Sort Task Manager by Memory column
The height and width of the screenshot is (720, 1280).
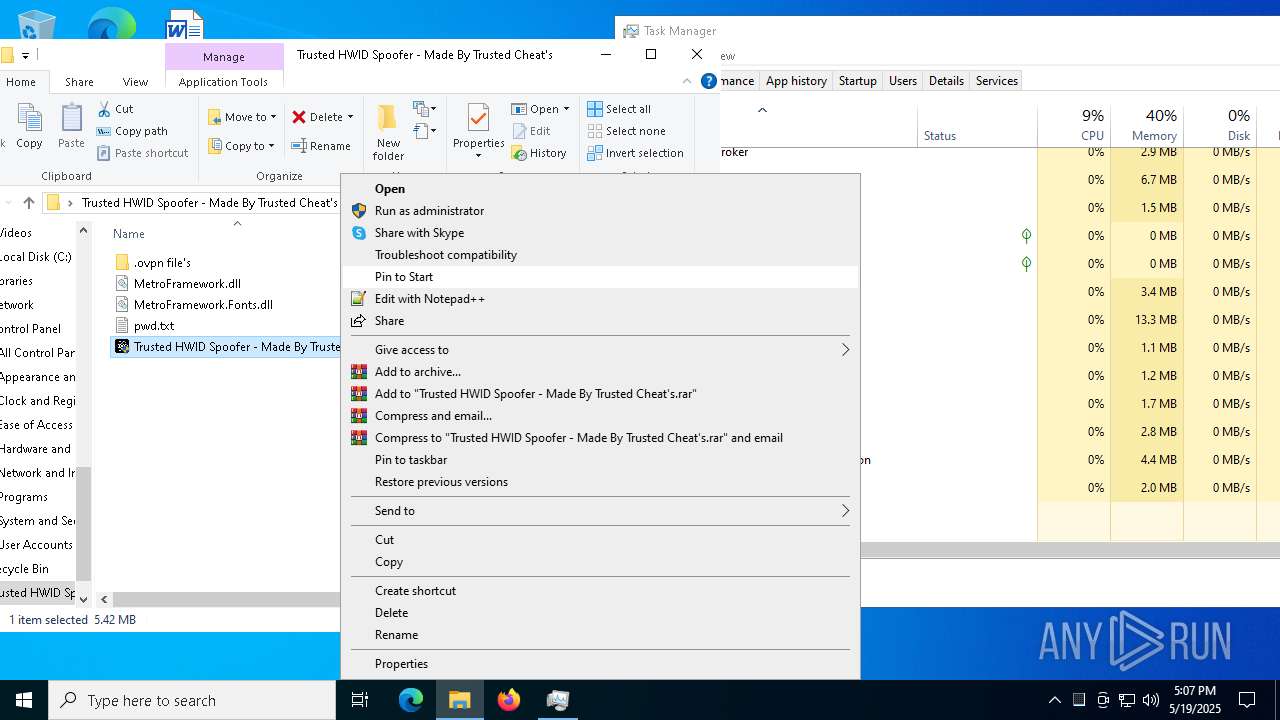(1147, 126)
